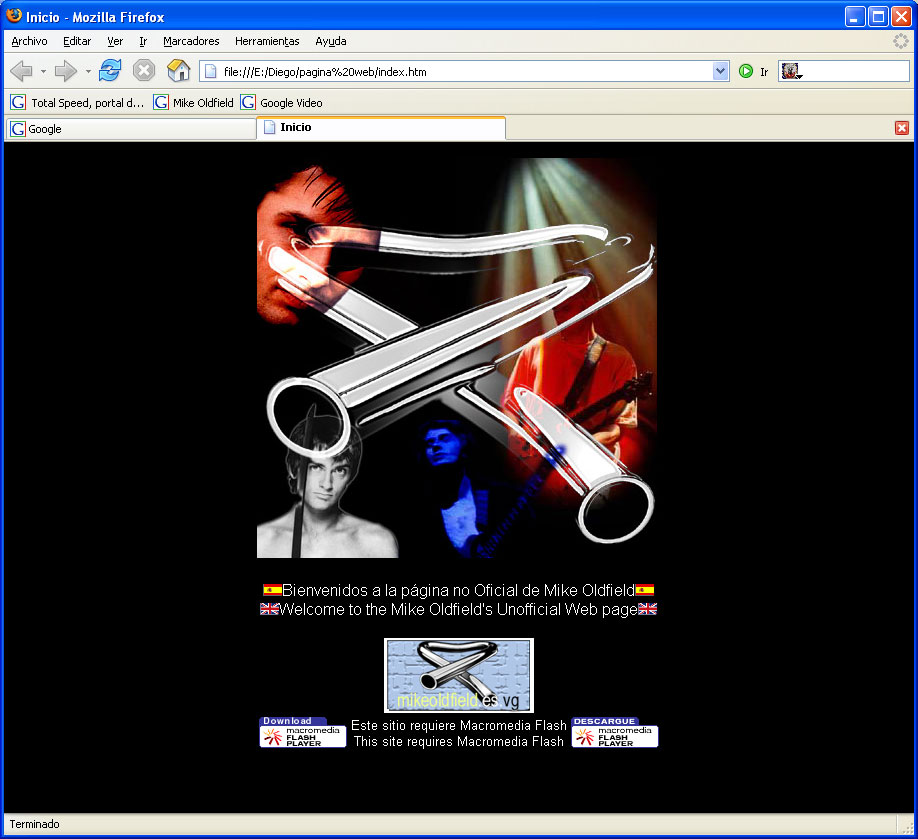Image resolution: width=918 pixels, height=839 pixels.
Task: Click the Spanish flag after Oldfield
Action: click(x=645, y=590)
